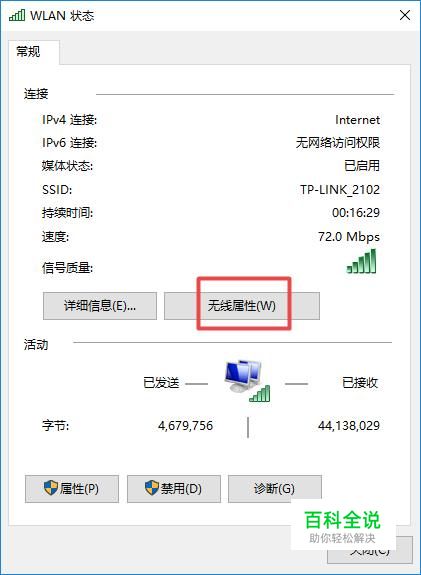421x575 pixels.
Task: Select the 常规 tab
Action: (28, 51)
